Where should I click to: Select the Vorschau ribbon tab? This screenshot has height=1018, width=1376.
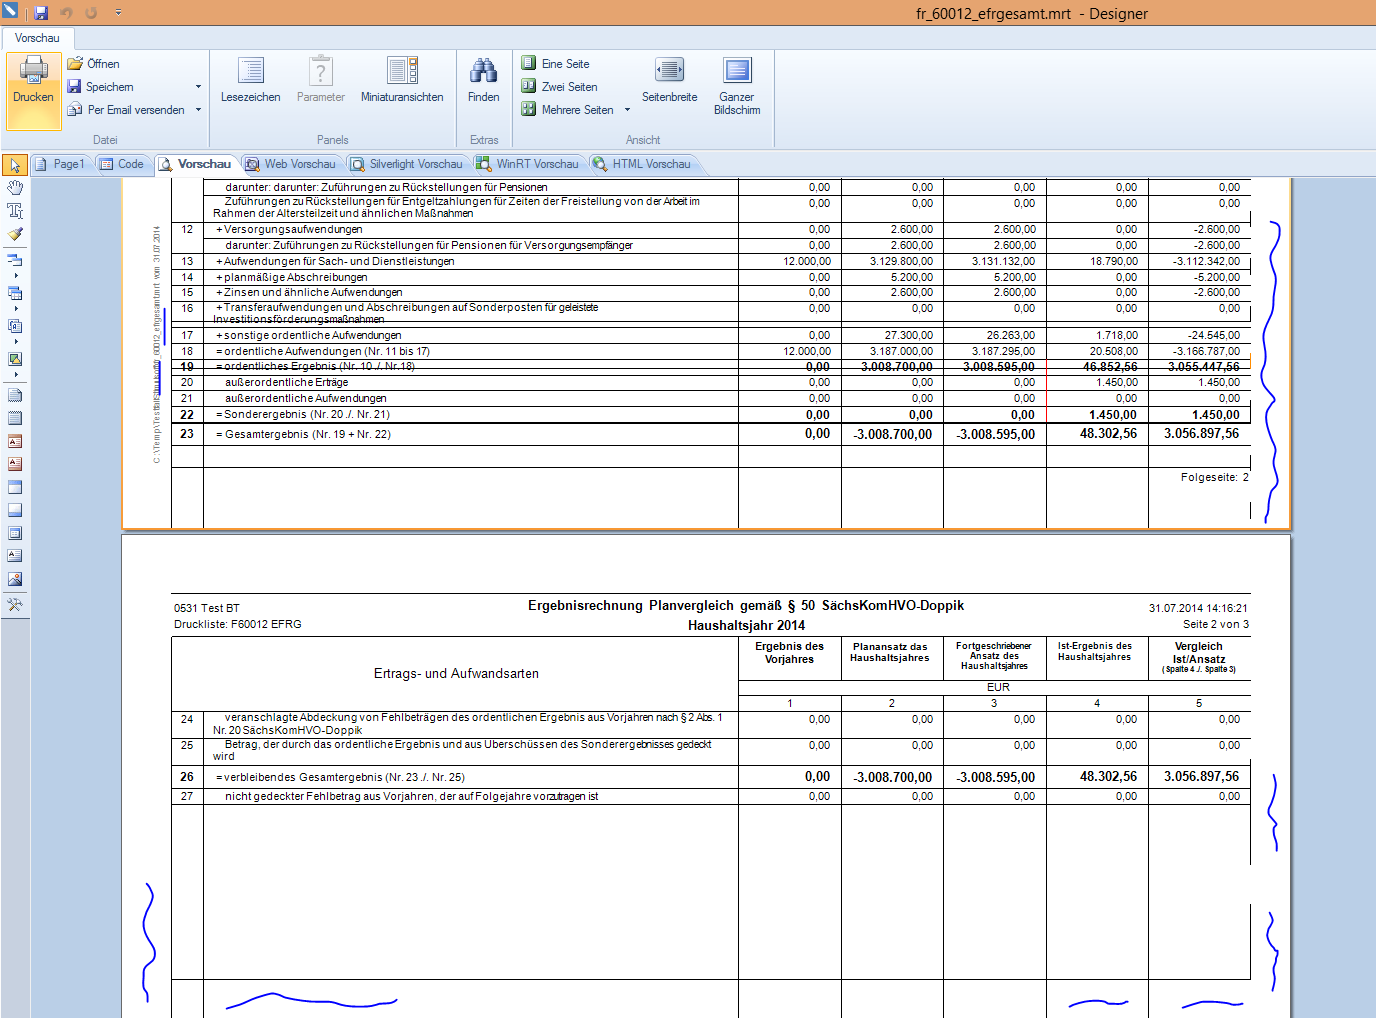[37, 38]
